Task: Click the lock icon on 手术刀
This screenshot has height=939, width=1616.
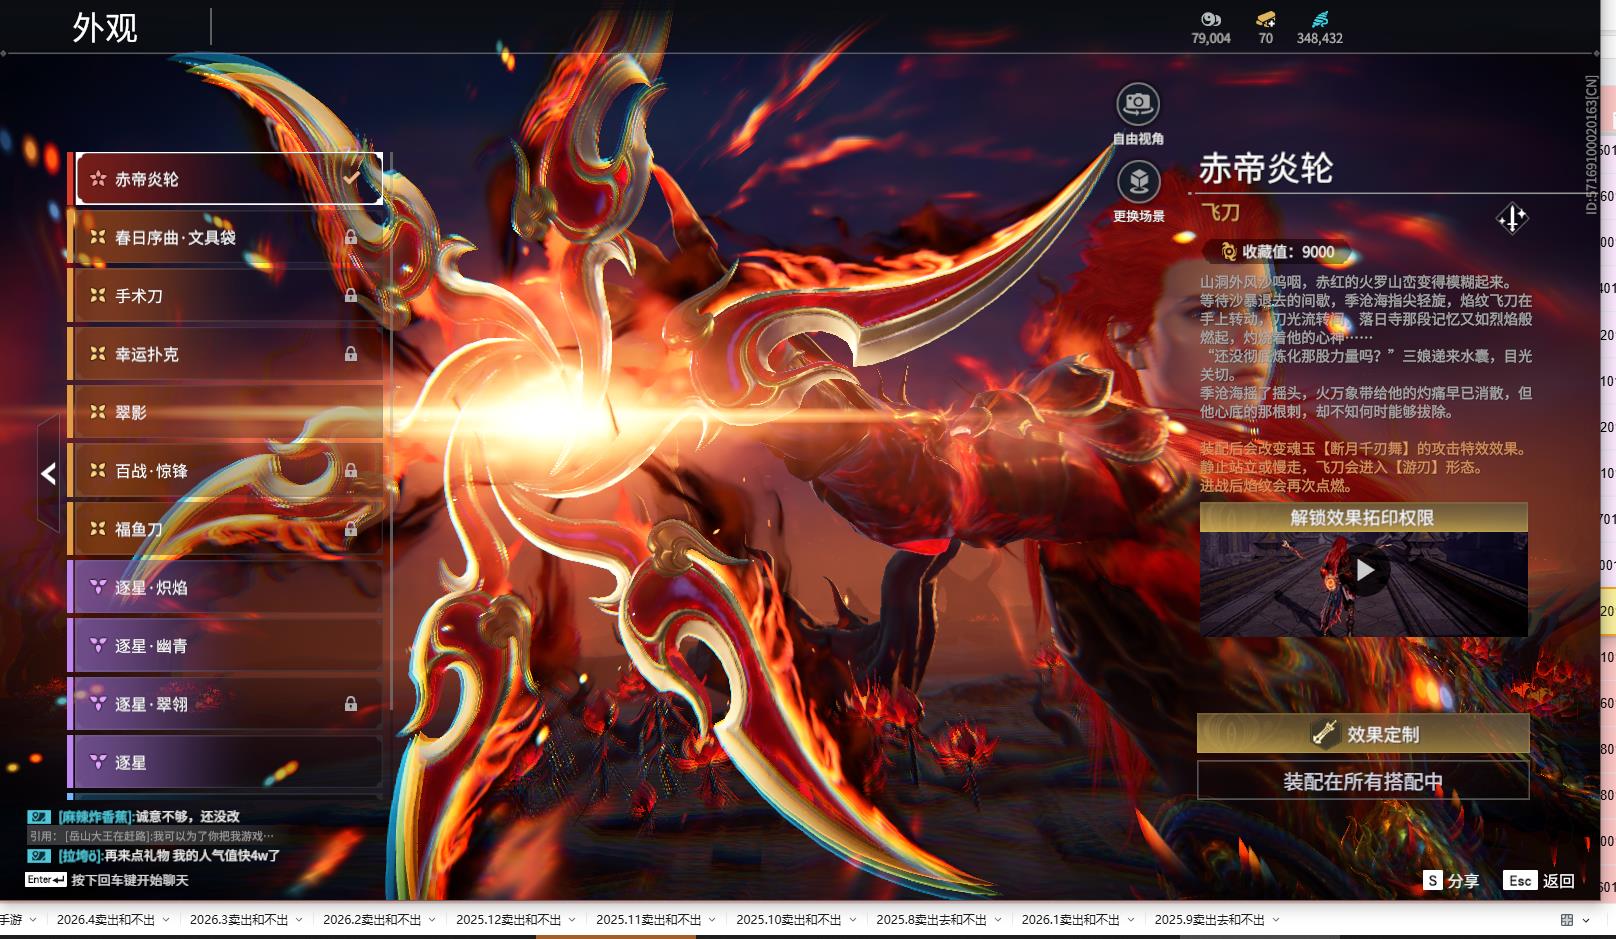Action: tap(351, 296)
